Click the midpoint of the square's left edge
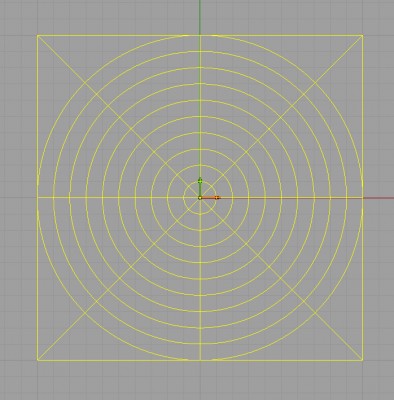394x400 pixels. coord(37,198)
